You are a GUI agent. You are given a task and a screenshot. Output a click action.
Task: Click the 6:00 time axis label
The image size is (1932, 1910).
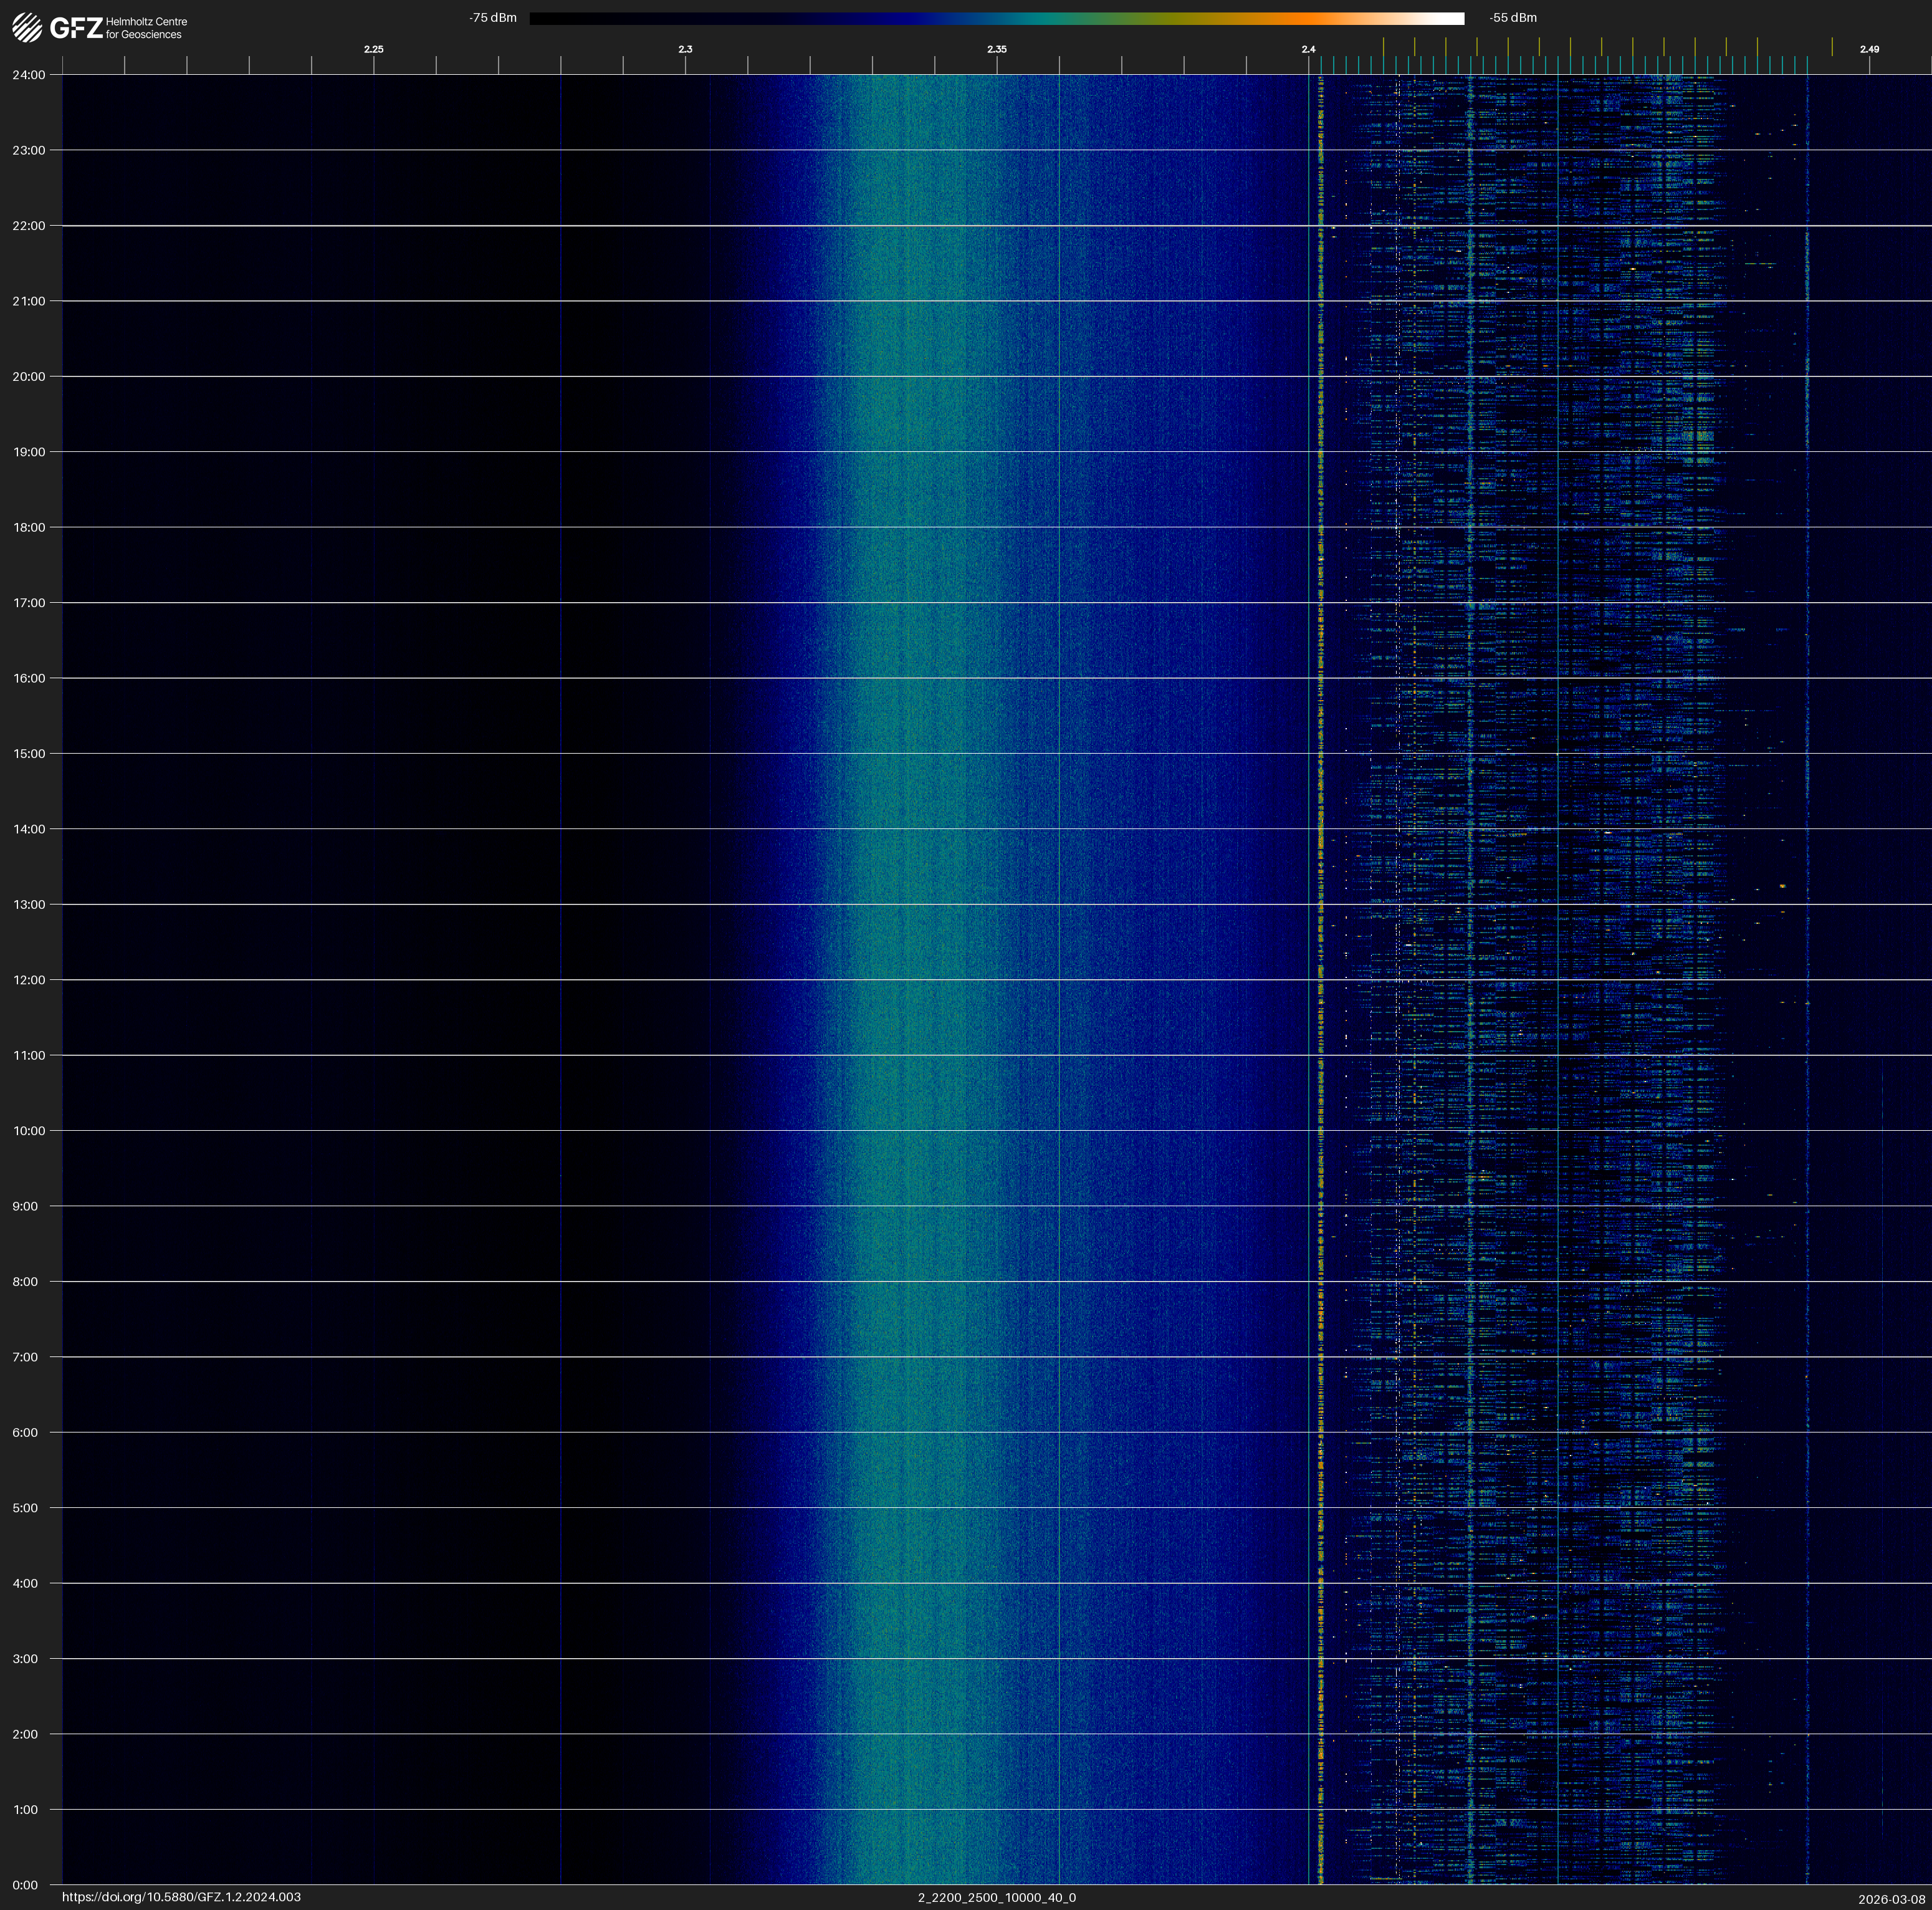[x=25, y=1432]
